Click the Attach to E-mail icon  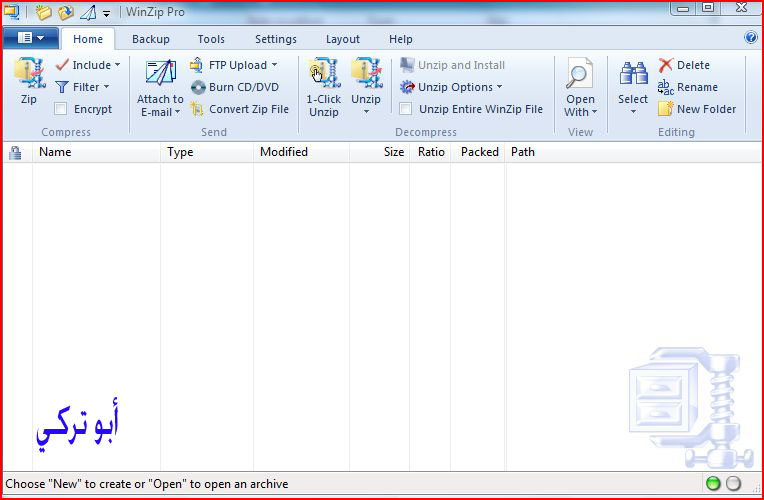160,74
